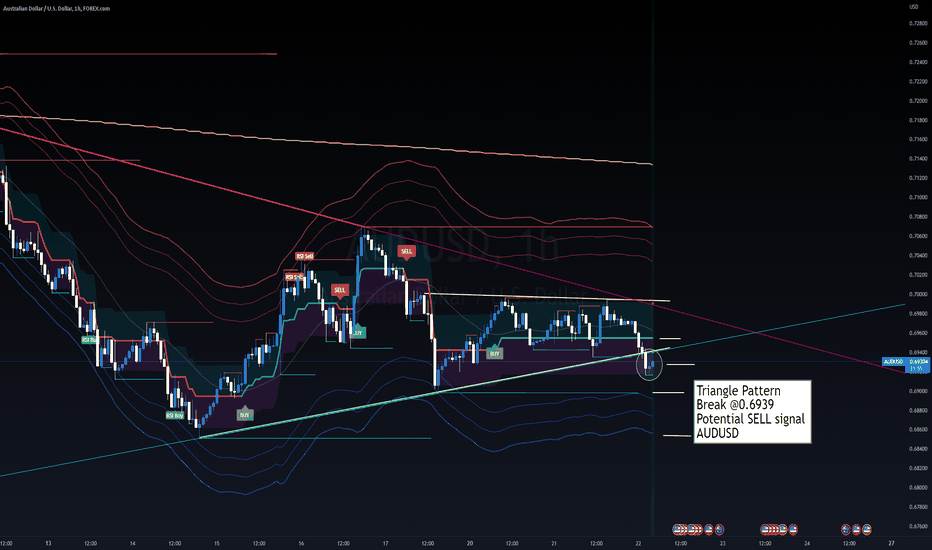The height and width of the screenshot is (550, 932).
Task: Click the 0.68000 price axis label
Action: click(x=918, y=488)
